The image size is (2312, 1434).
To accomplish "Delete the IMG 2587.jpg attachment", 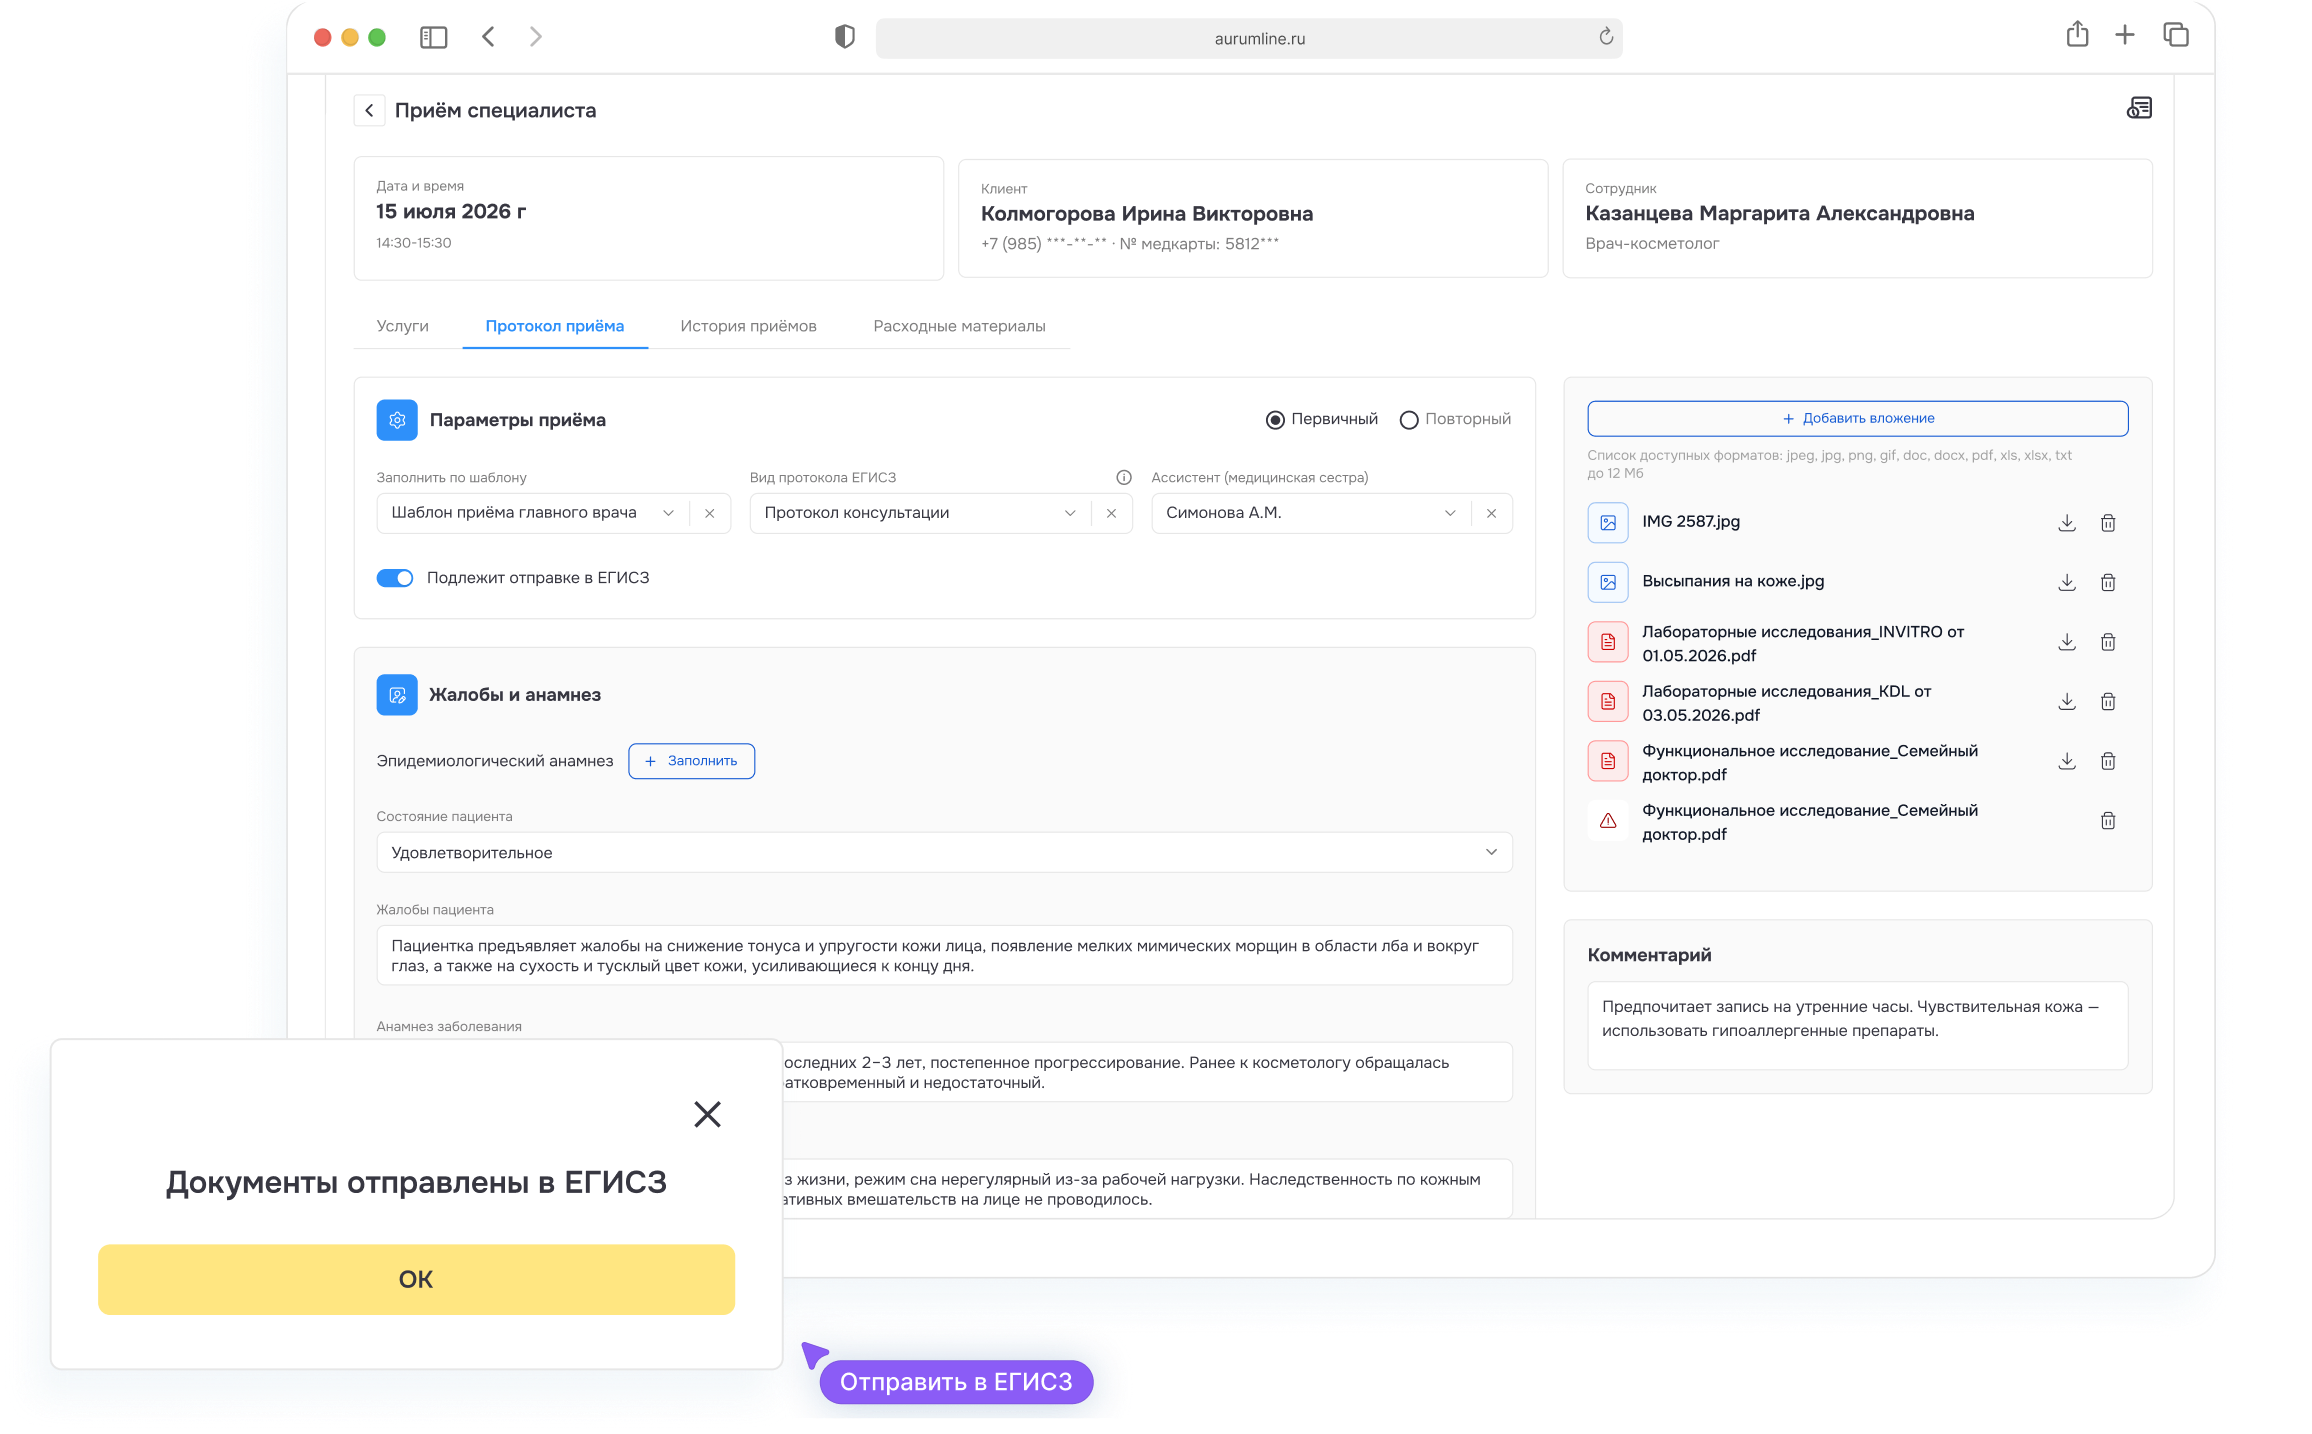I will (x=2108, y=523).
